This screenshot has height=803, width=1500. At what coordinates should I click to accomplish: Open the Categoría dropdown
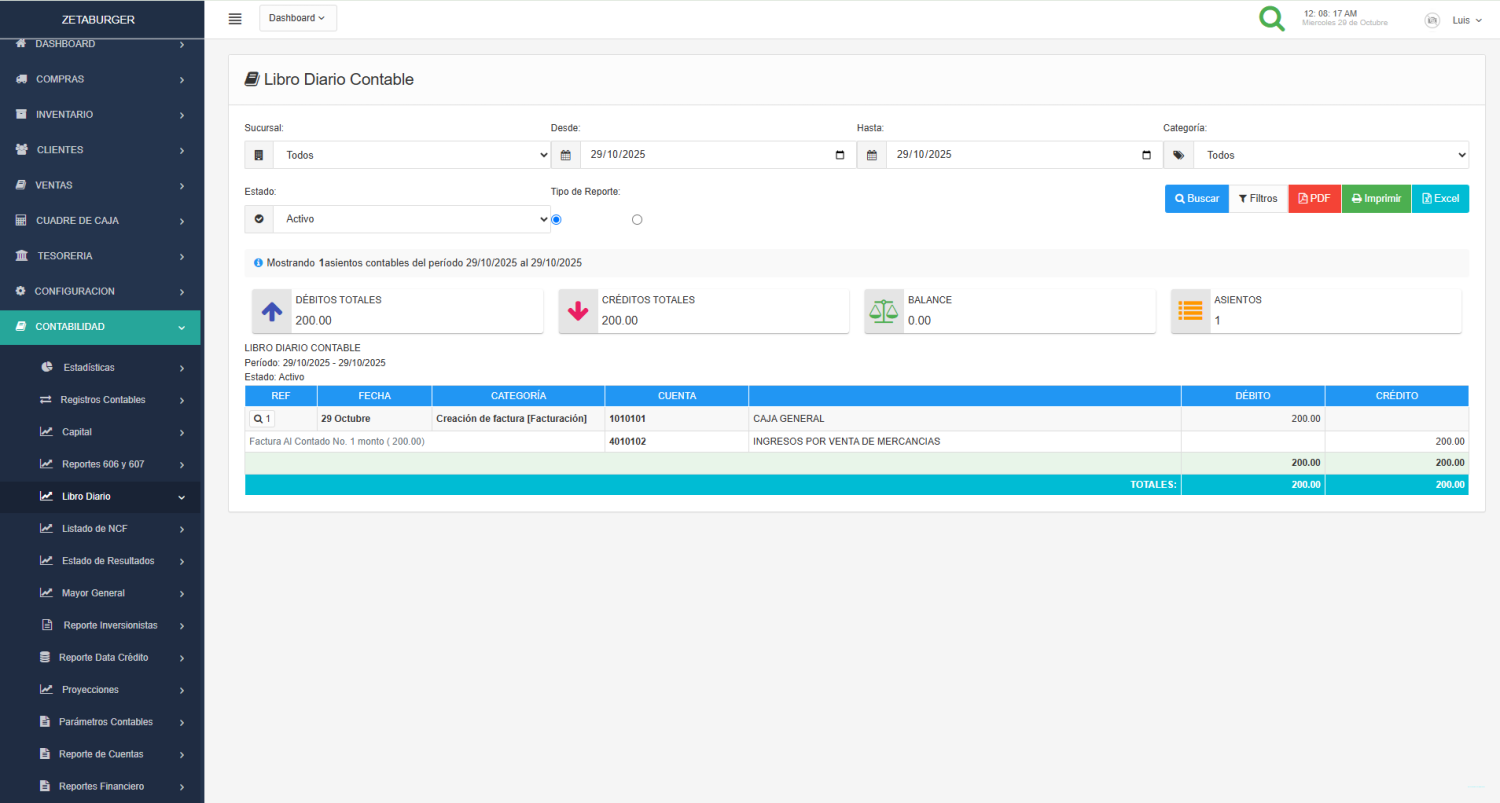(x=1330, y=155)
